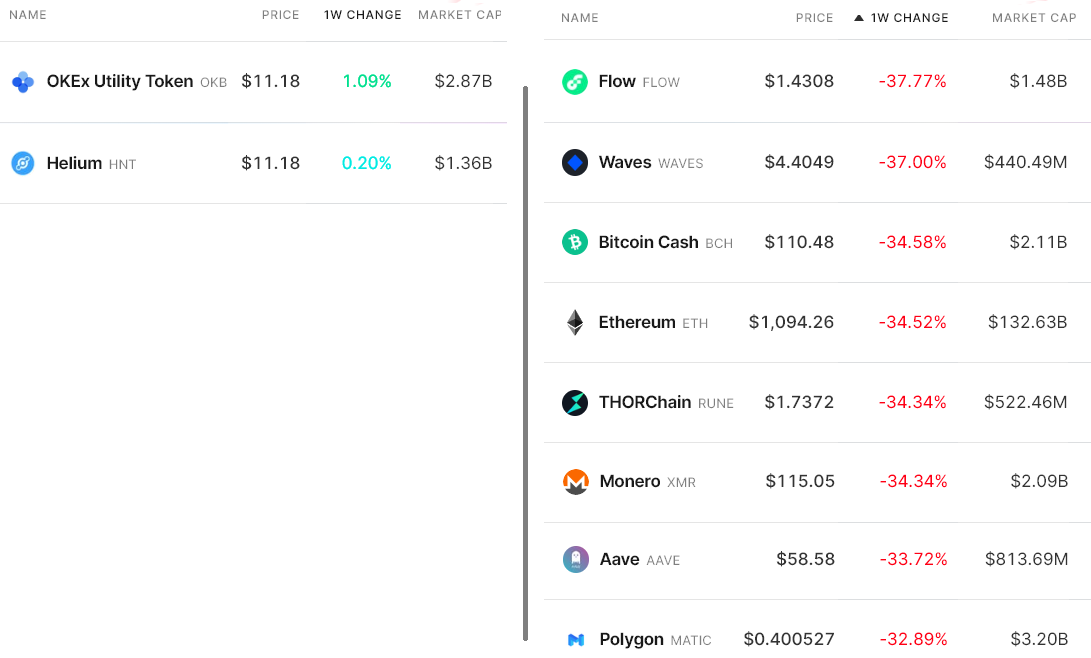Click the Aave ghost icon

coord(575,559)
